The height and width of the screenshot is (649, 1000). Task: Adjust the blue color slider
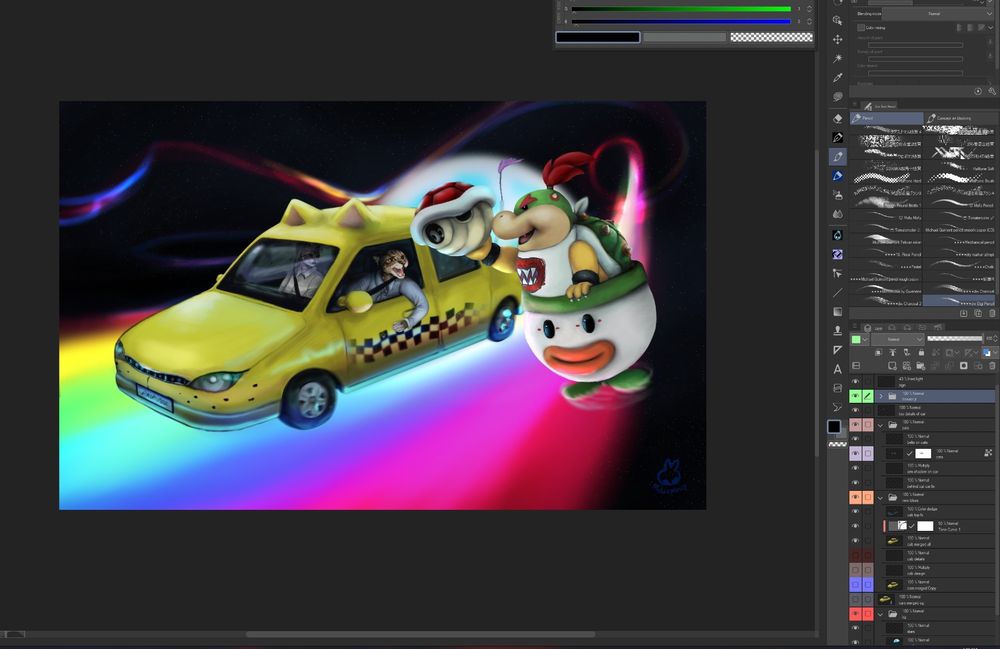pyautogui.click(x=681, y=22)
